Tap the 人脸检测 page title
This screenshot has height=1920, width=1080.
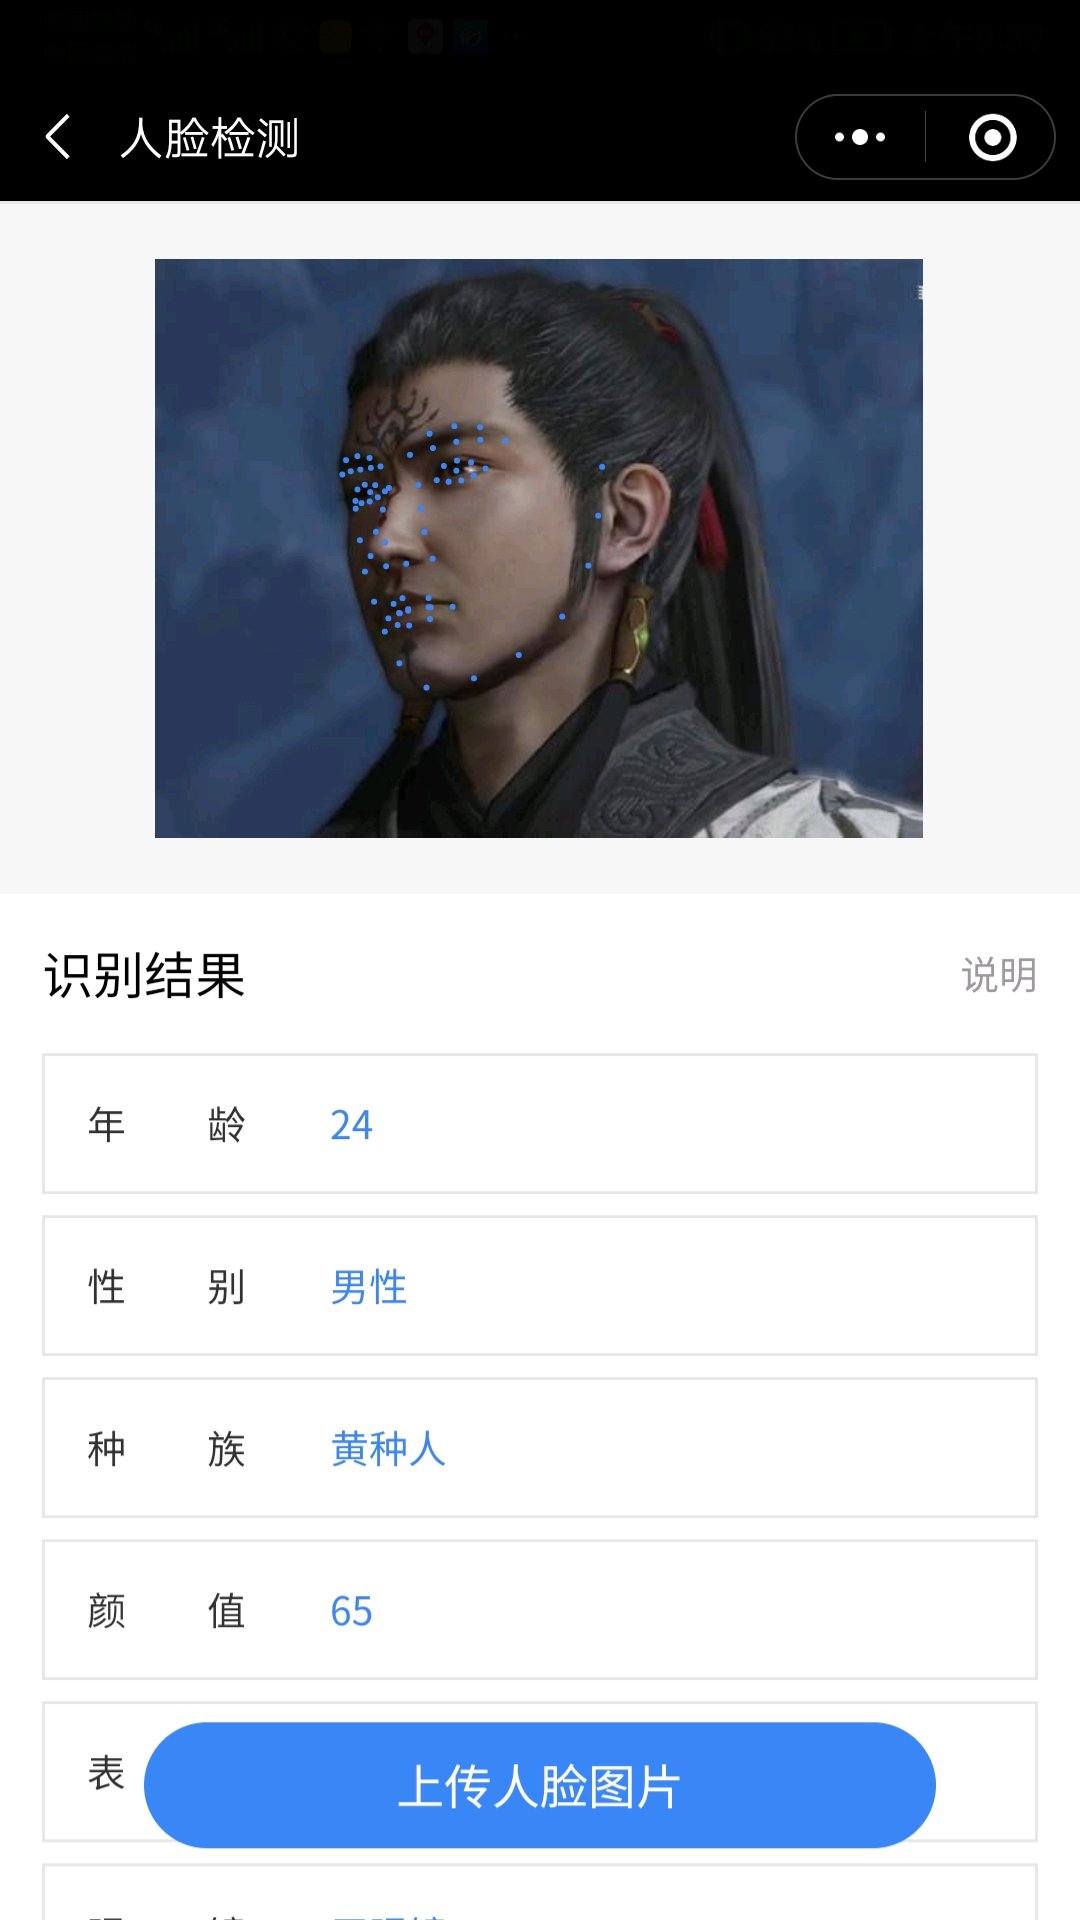(x=209, y=138)
